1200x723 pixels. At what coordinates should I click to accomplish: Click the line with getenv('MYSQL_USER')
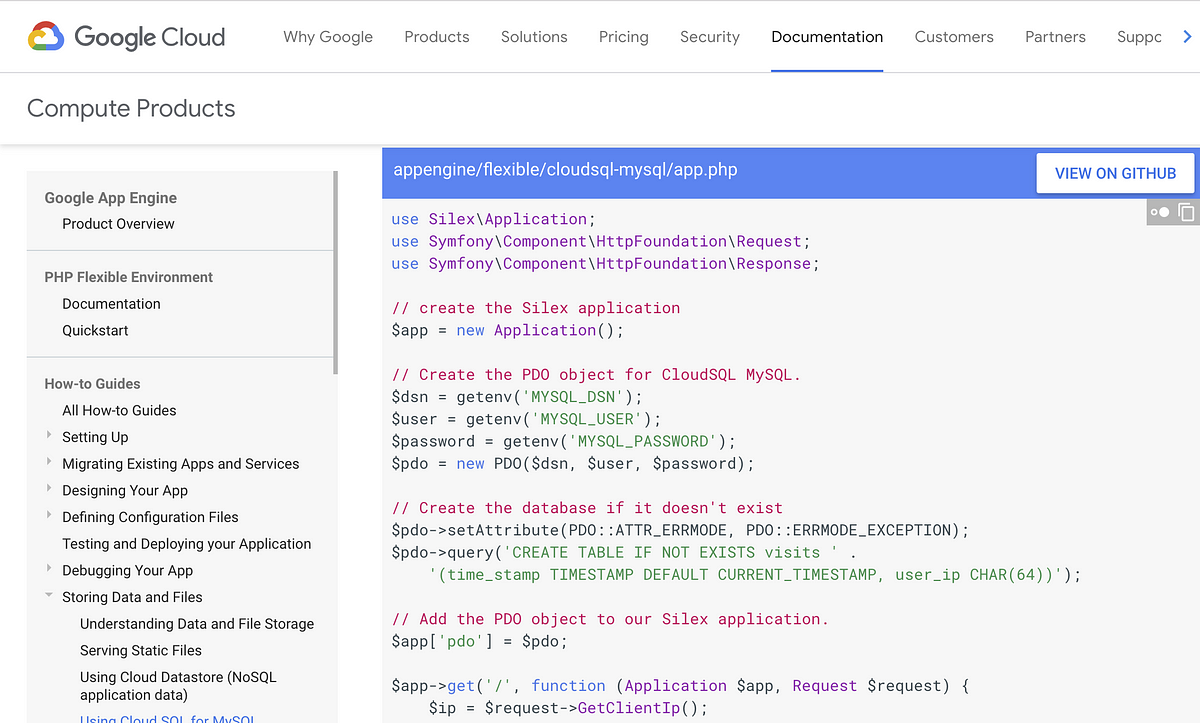526,419
